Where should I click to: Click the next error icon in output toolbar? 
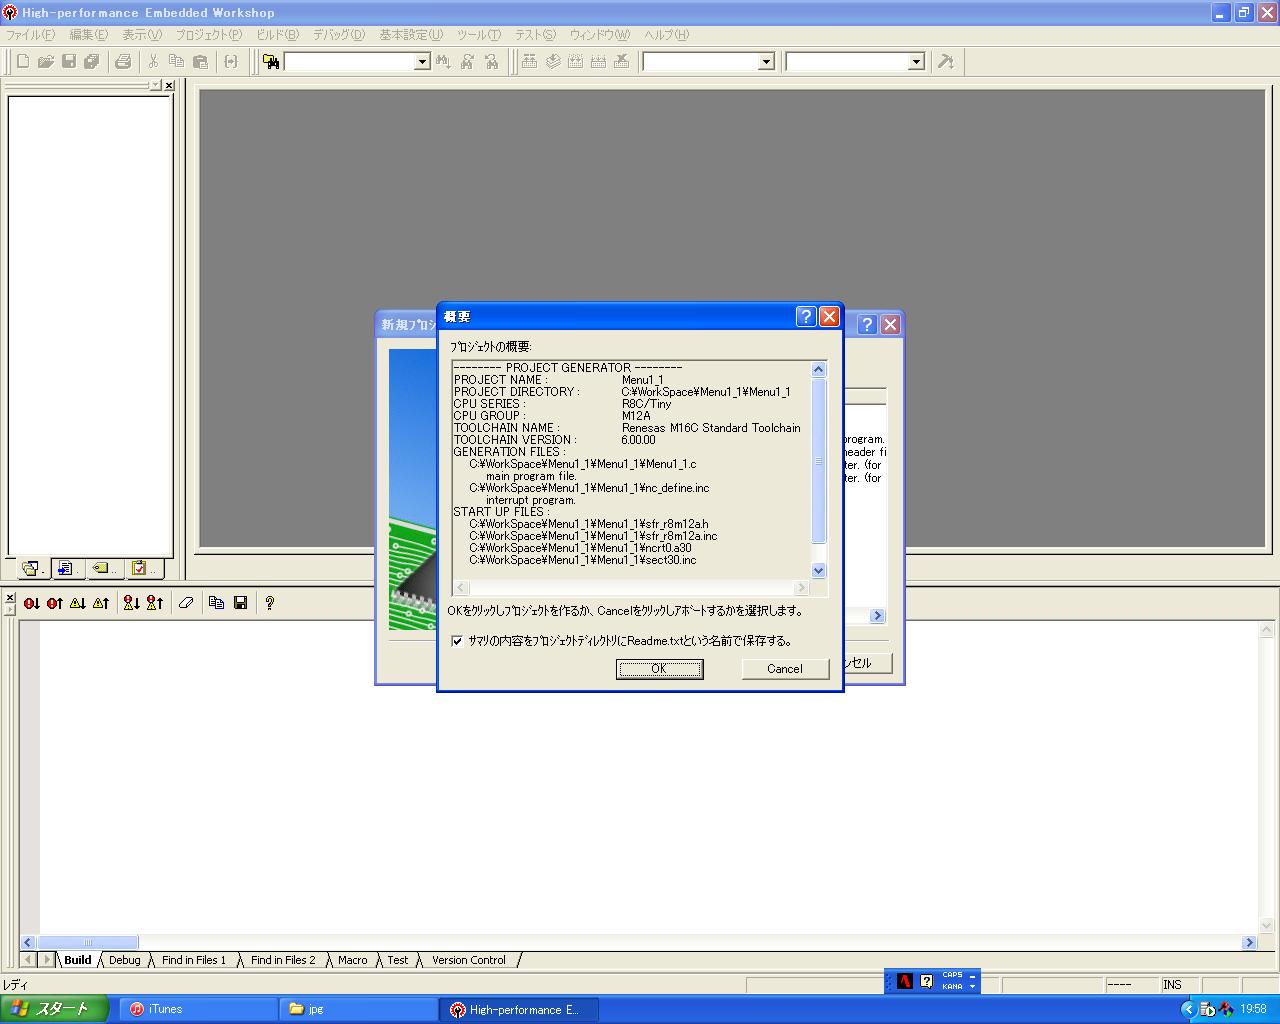pos(32,603)
